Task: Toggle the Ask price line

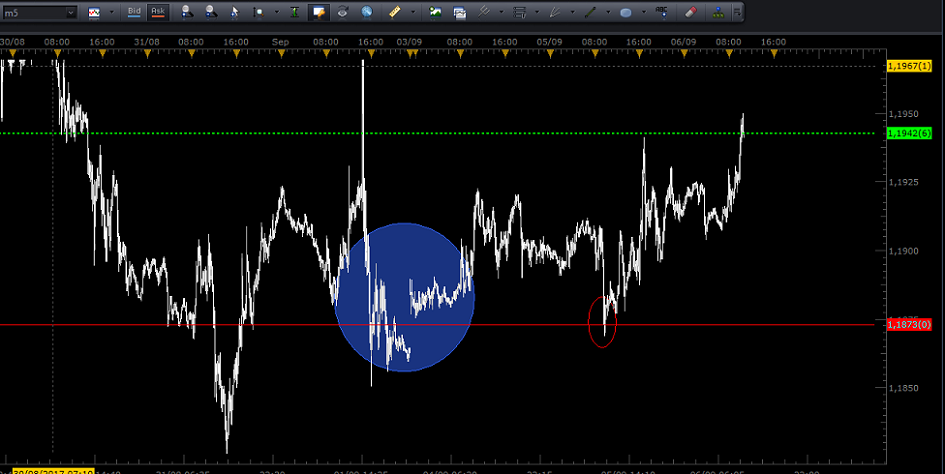Action: point(158,12)
